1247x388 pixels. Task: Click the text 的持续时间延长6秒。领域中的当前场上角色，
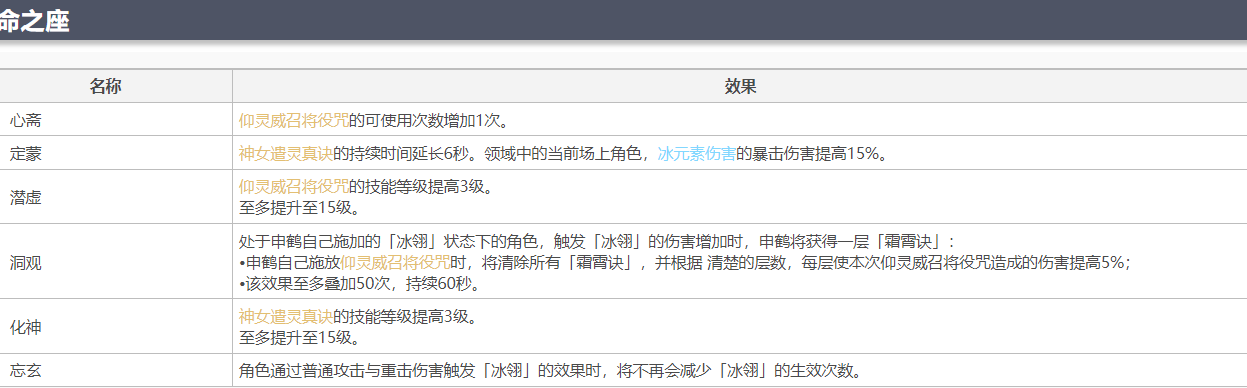pos(495,153)
